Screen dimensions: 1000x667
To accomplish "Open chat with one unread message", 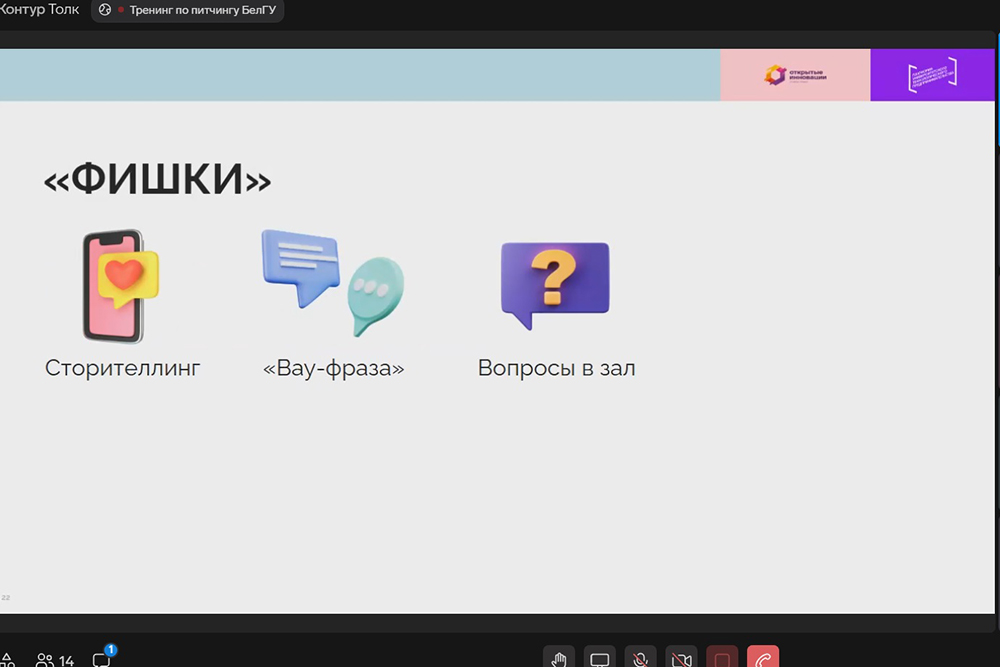I will 102,659.
